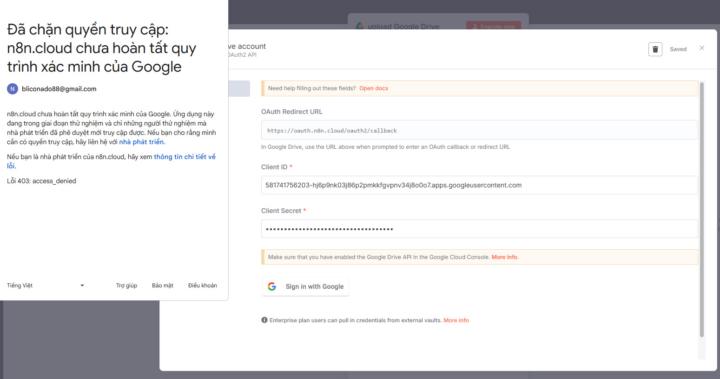Viewport: 720px width, 379px height.
Task: Click Sign in with Google button
Action: [305, 286]
